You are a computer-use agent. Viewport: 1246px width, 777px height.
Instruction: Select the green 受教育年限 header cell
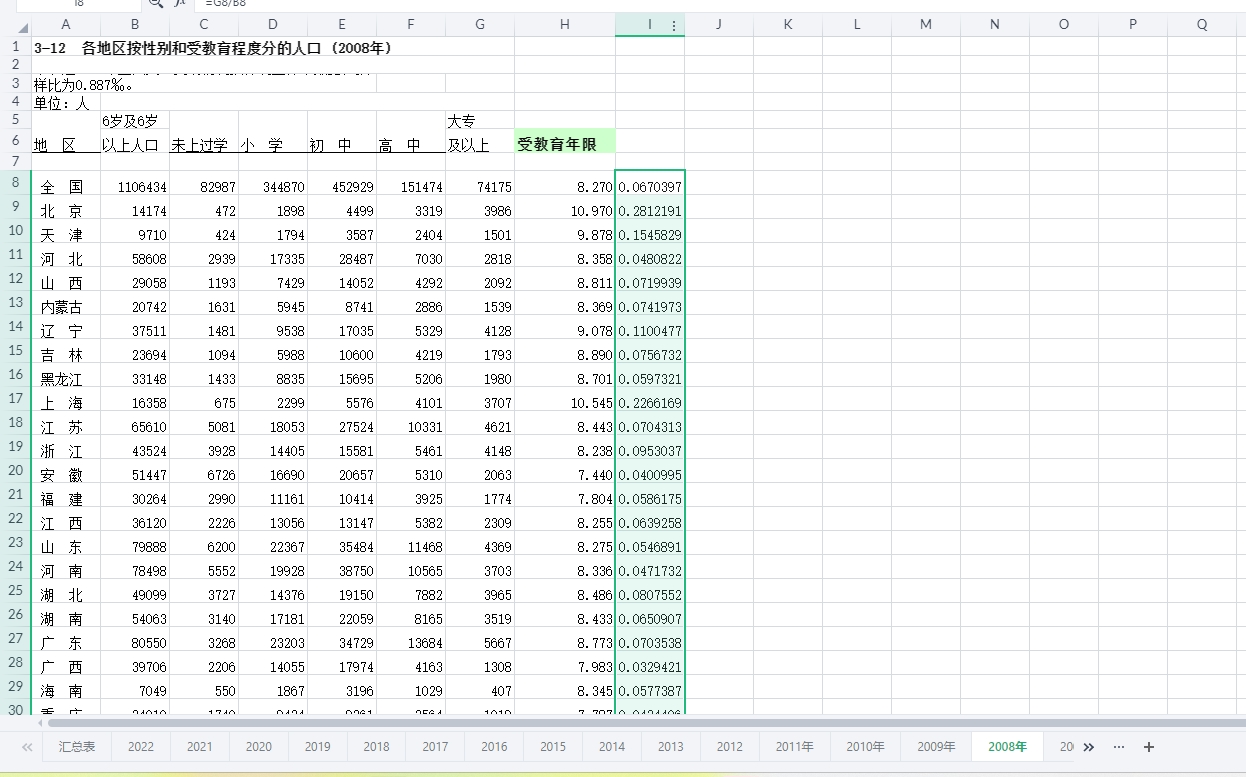point(564,144)
